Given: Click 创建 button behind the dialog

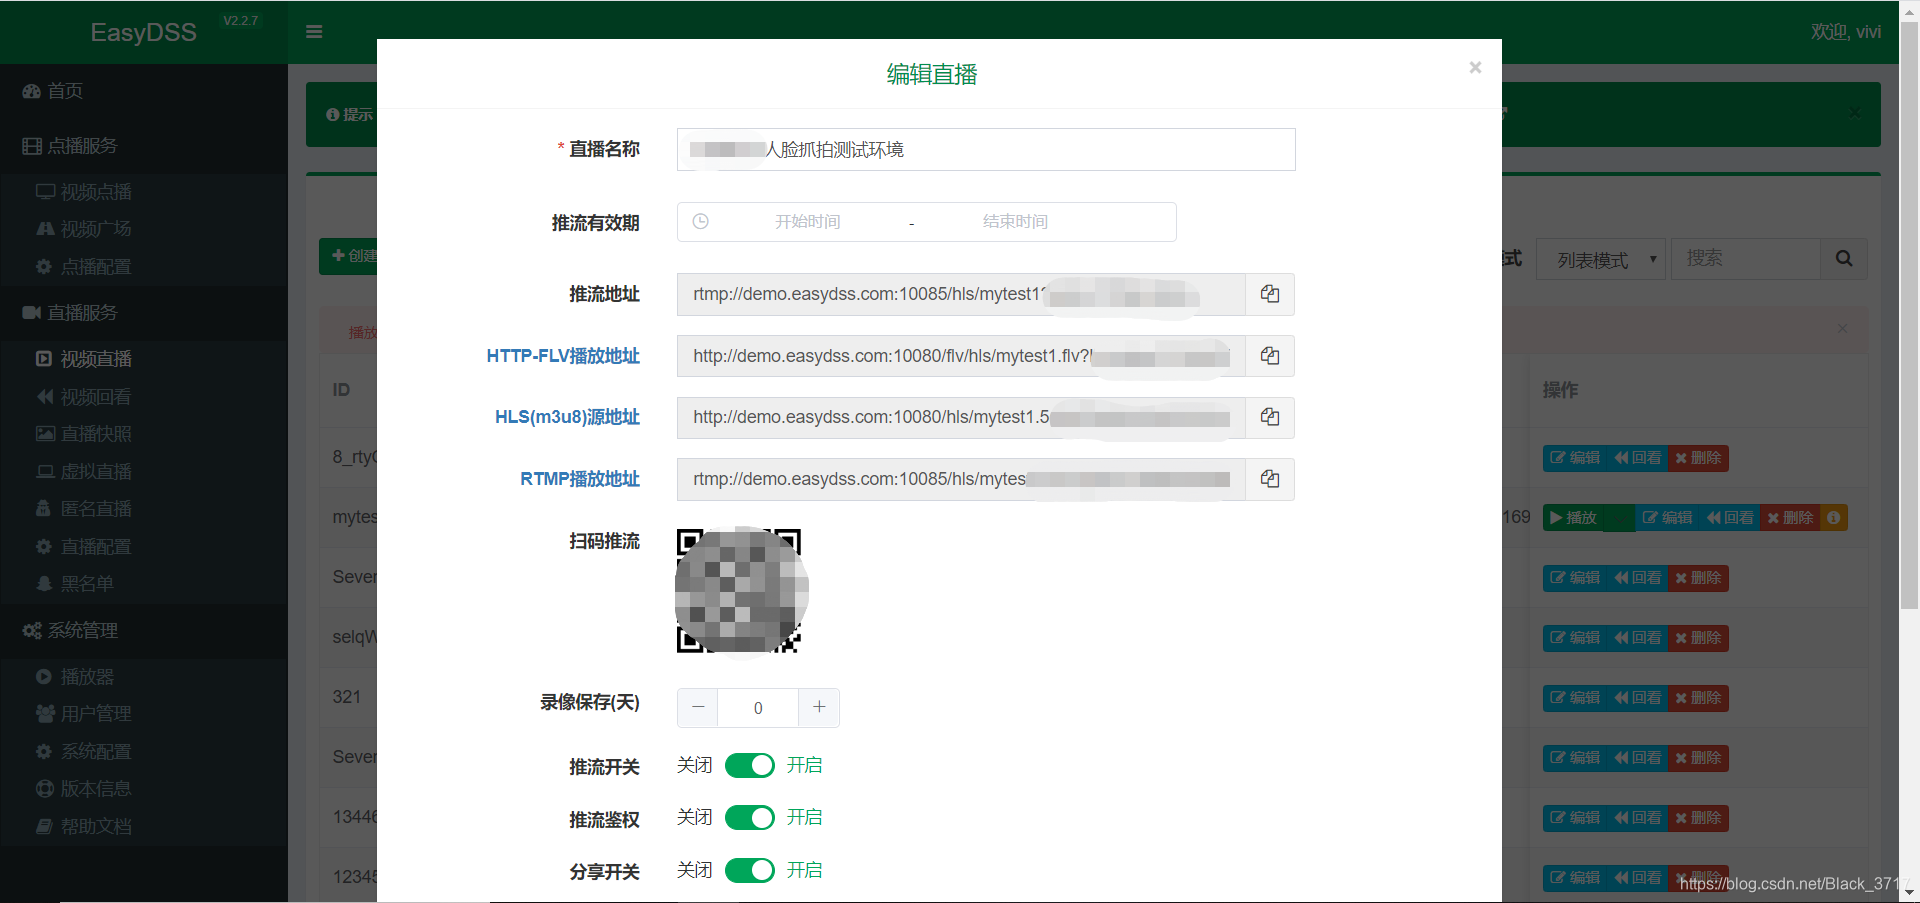Looking at the screenshot, I should click(x=350, y=256).
